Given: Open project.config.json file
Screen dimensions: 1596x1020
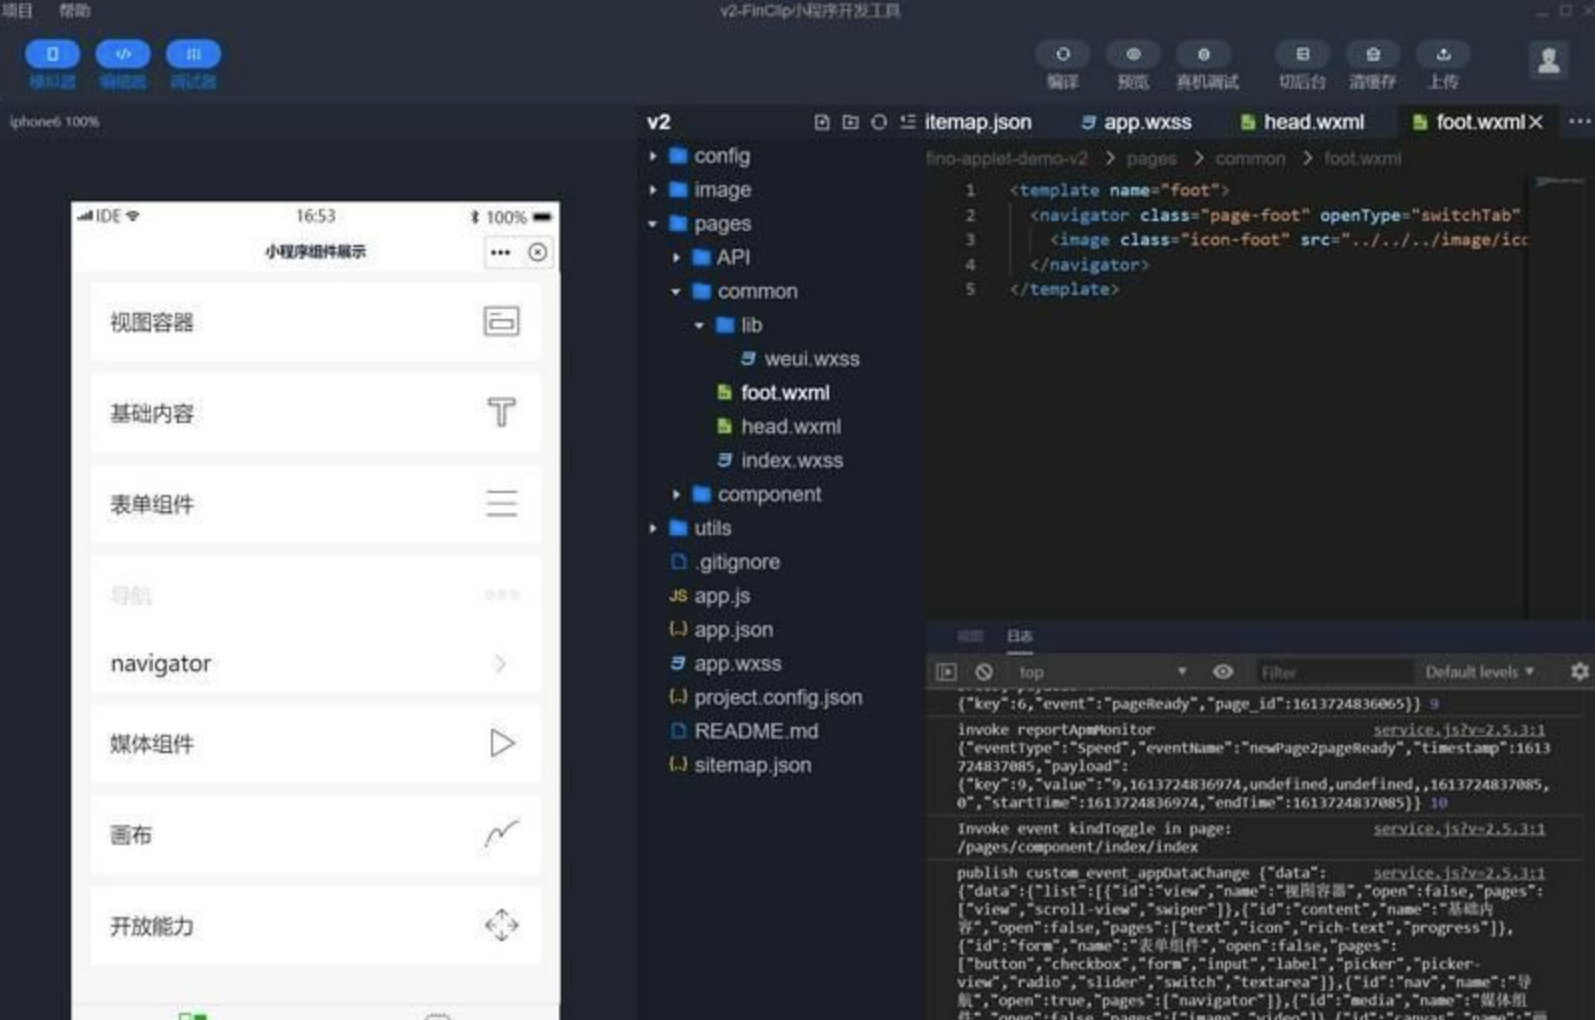Looking at the screenshot, I should (766, 698).
